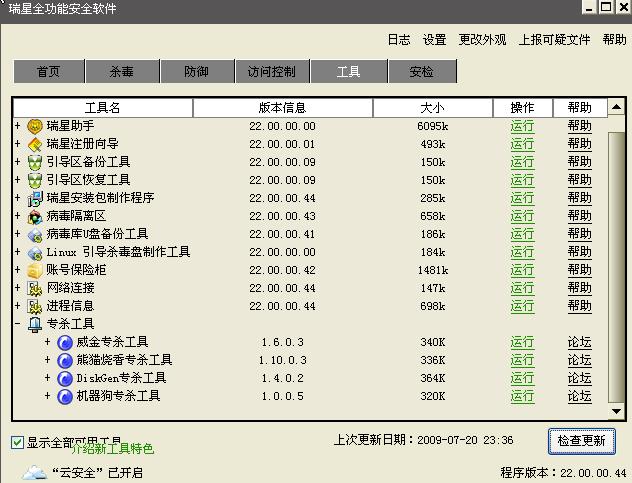Click the scrollbar down arrow
This screenshot has width=632, height=483.
click(616, 411)
